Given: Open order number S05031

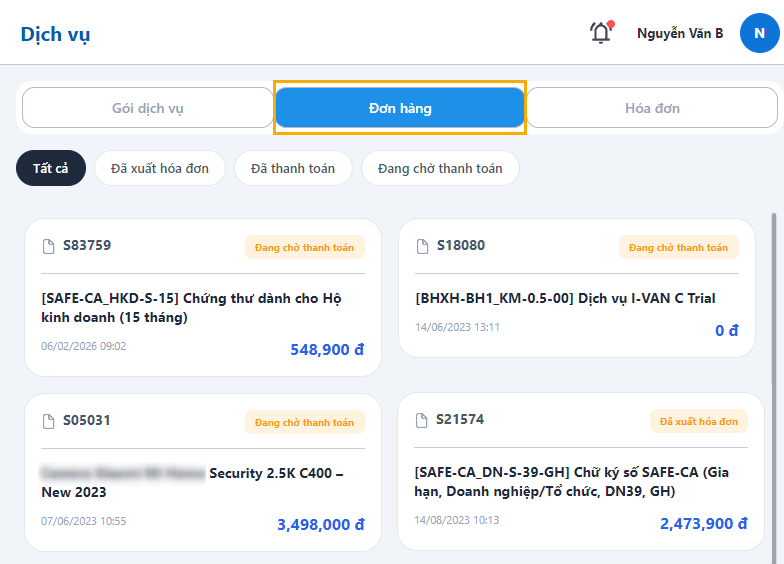Looking at the screenshot, I should [87, 420].
